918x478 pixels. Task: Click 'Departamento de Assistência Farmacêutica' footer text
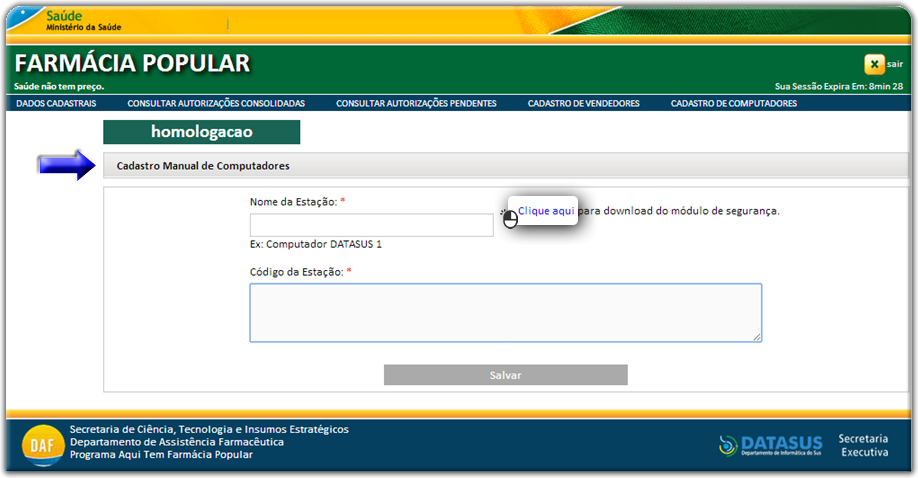point(177,442)
